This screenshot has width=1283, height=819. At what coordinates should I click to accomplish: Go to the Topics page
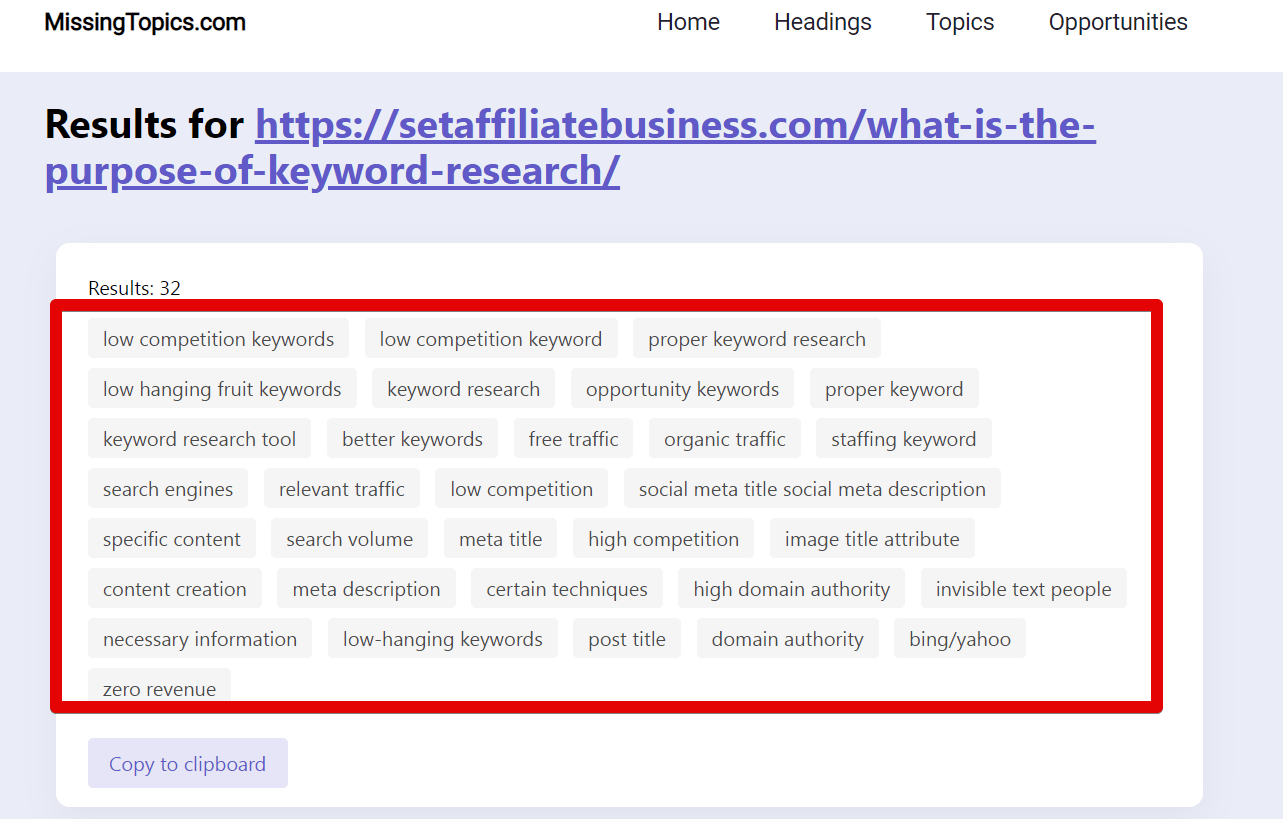point(960,22)
